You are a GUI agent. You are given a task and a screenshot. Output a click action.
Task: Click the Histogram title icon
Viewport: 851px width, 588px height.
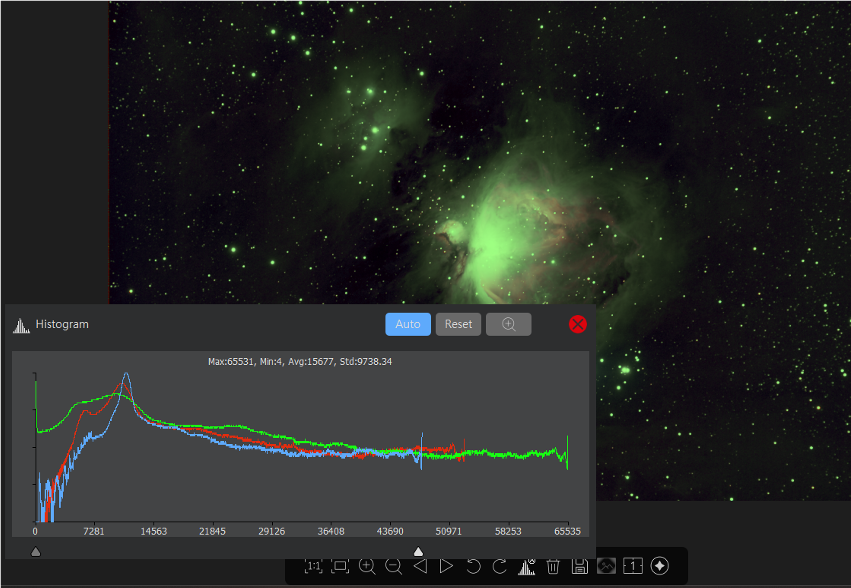(x=21, y=325)
